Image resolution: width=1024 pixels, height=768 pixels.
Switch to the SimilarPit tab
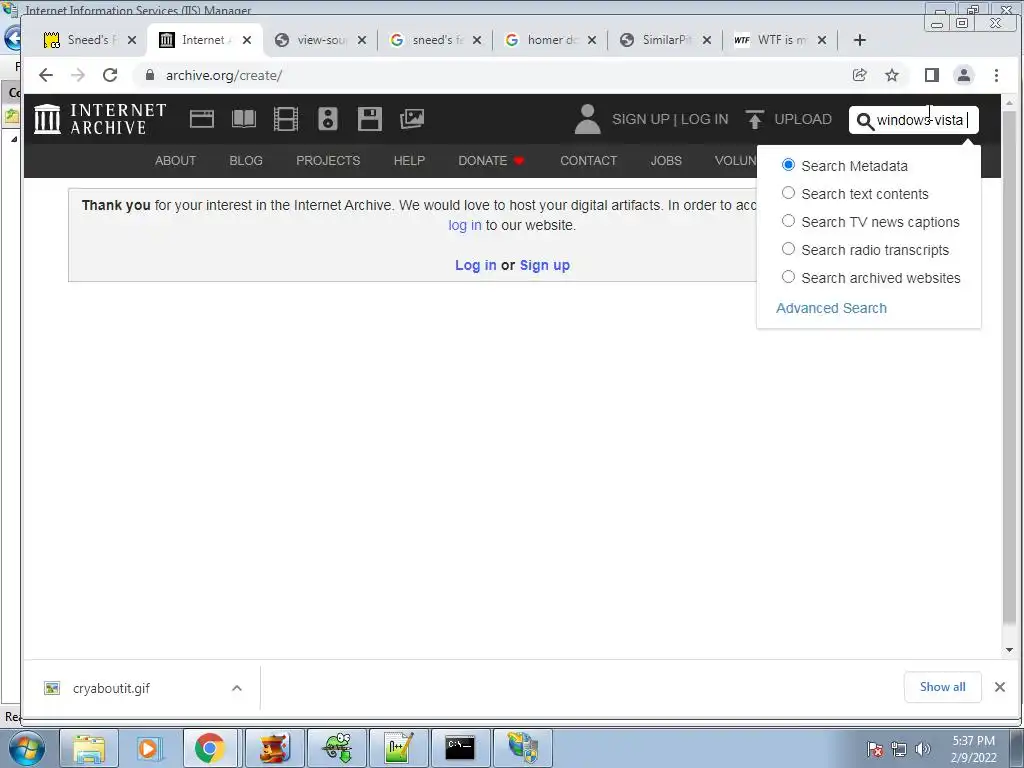(665, 40)
